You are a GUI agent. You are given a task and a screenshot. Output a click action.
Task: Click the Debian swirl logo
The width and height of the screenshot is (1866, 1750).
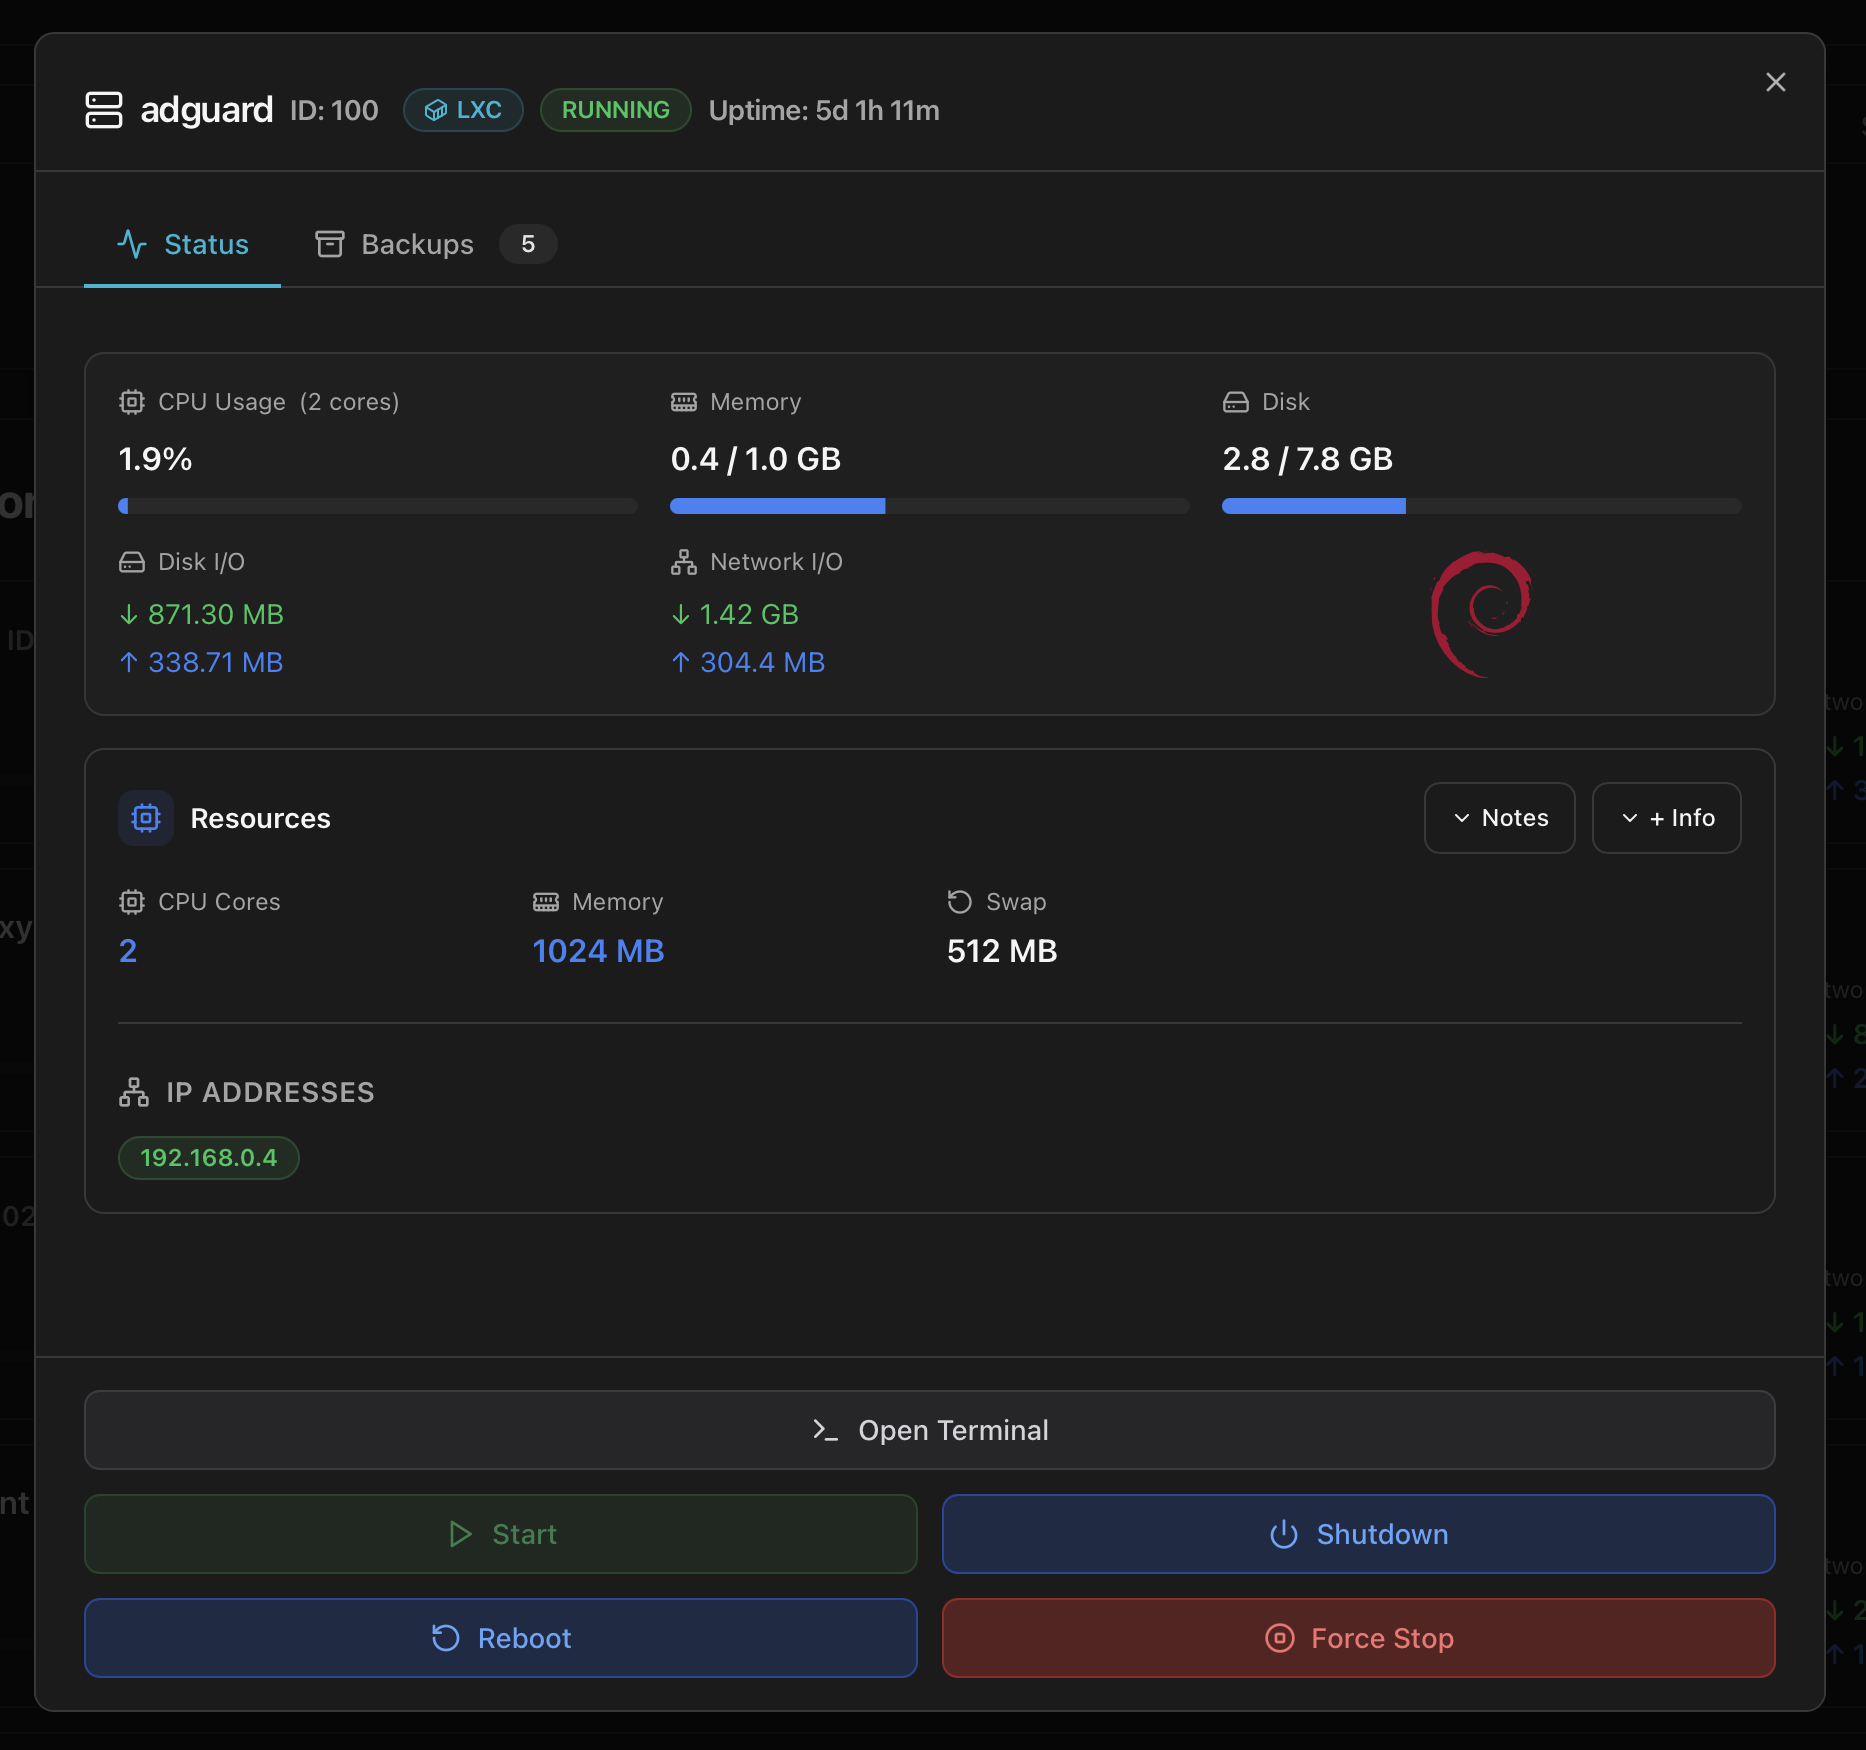point(1481,614)
